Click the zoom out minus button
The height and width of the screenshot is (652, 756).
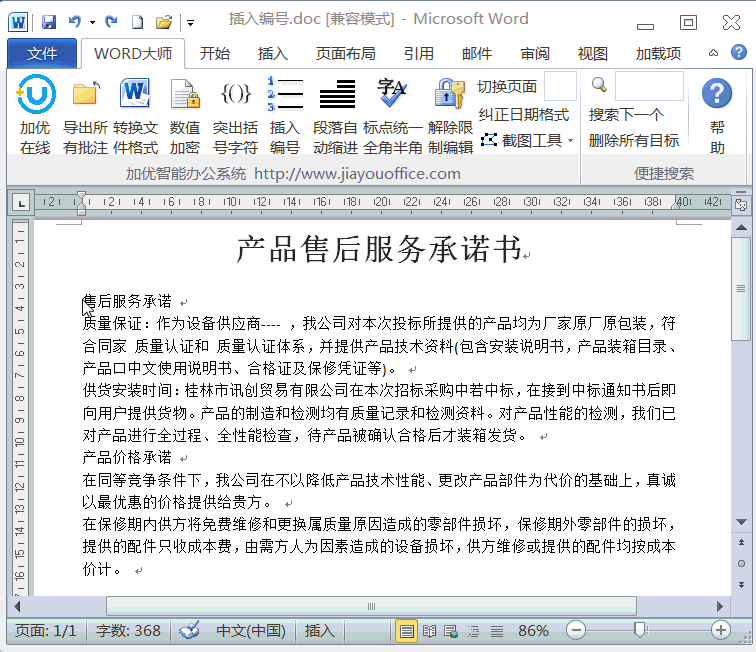tap(576, 630)
